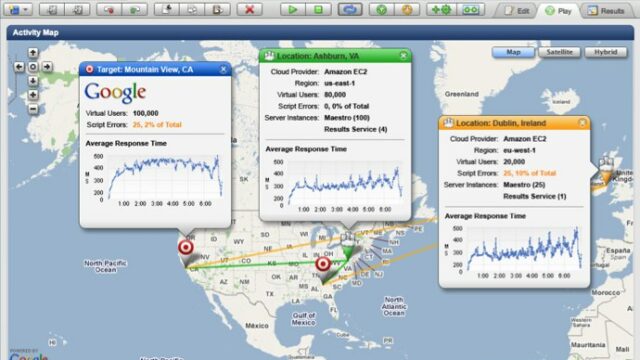Open the first toolbar button's dropdown arrow
Image resolution: width=640 pixels, height=360 pixels.
pos(26,9)
